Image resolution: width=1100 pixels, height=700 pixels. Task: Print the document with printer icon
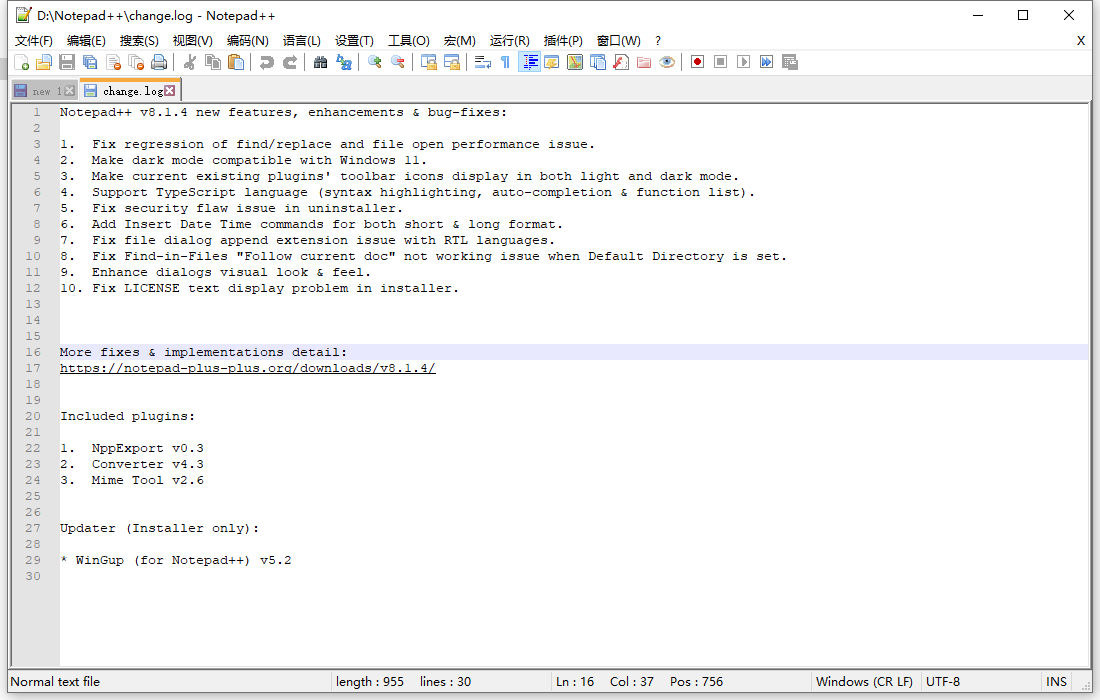(160, 62)
